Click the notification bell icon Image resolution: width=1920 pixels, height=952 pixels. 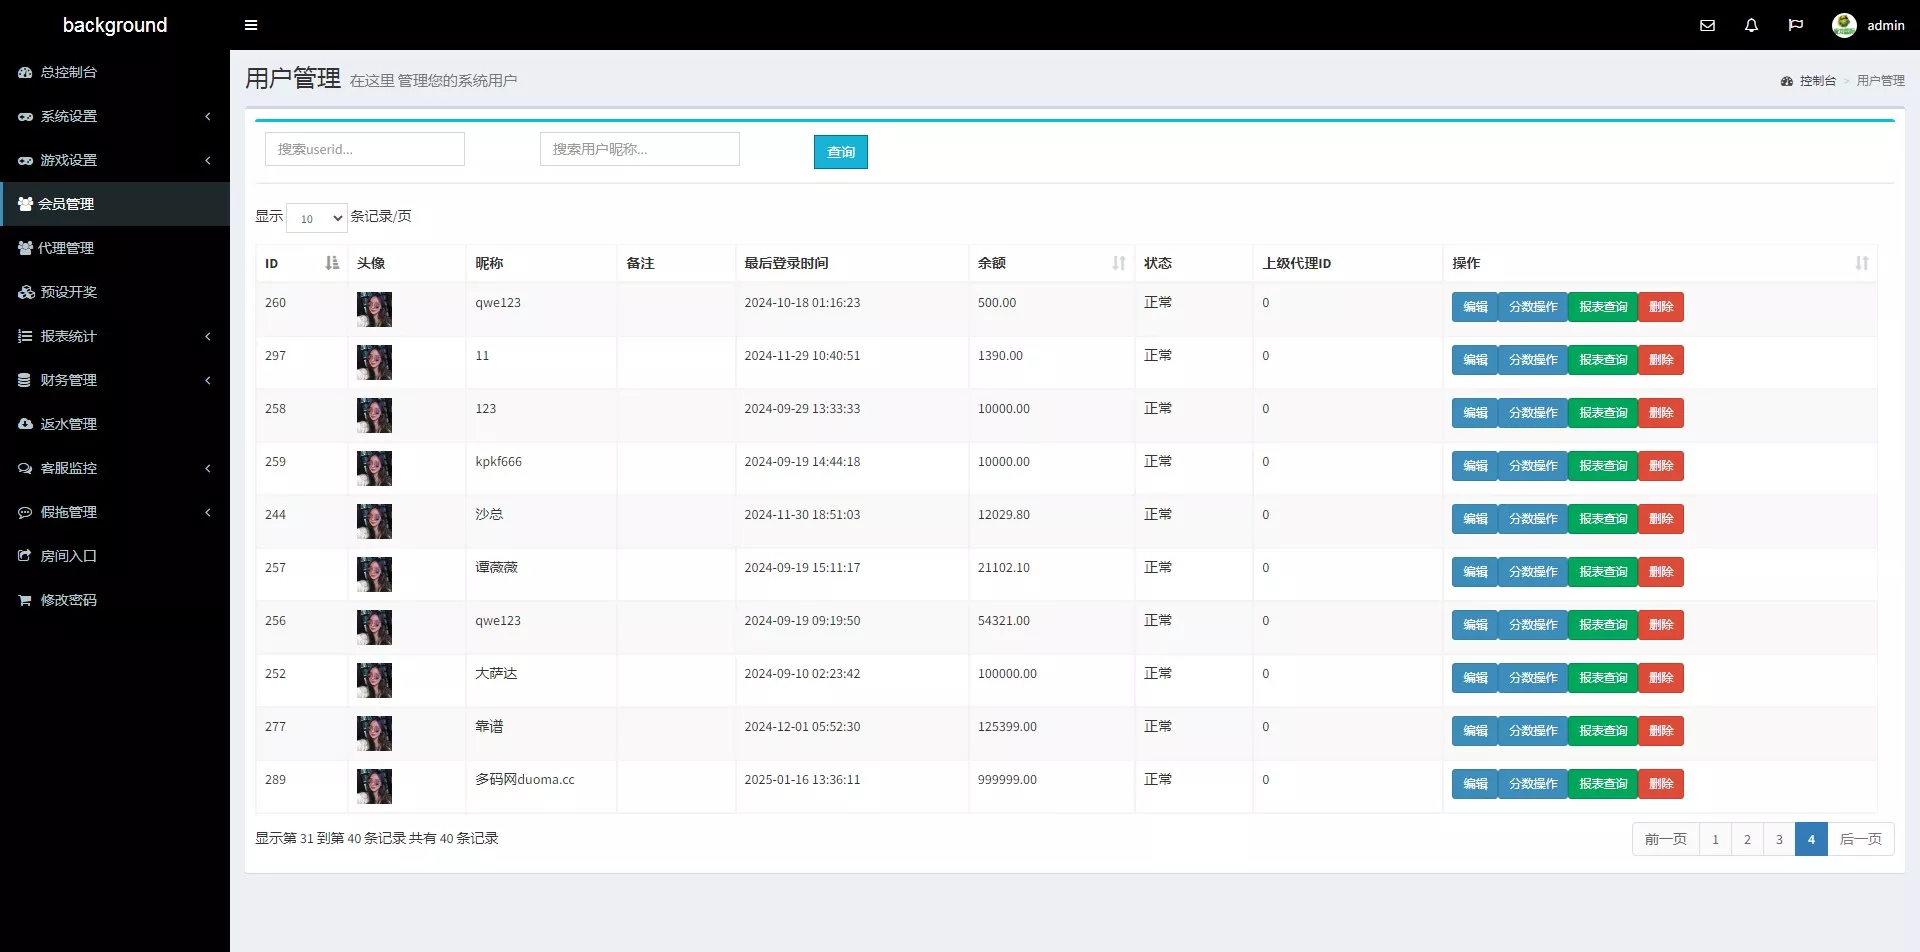1751,25
